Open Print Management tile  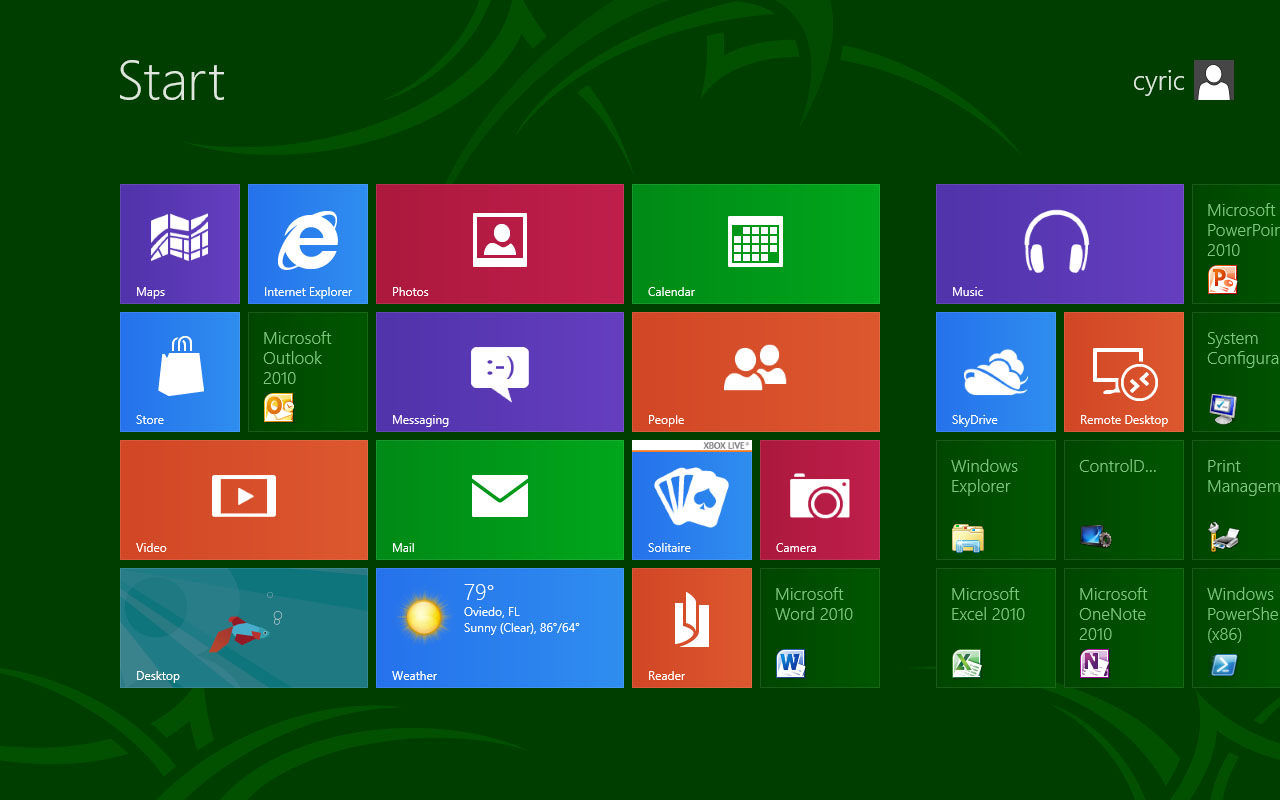tap(1236, 500)
